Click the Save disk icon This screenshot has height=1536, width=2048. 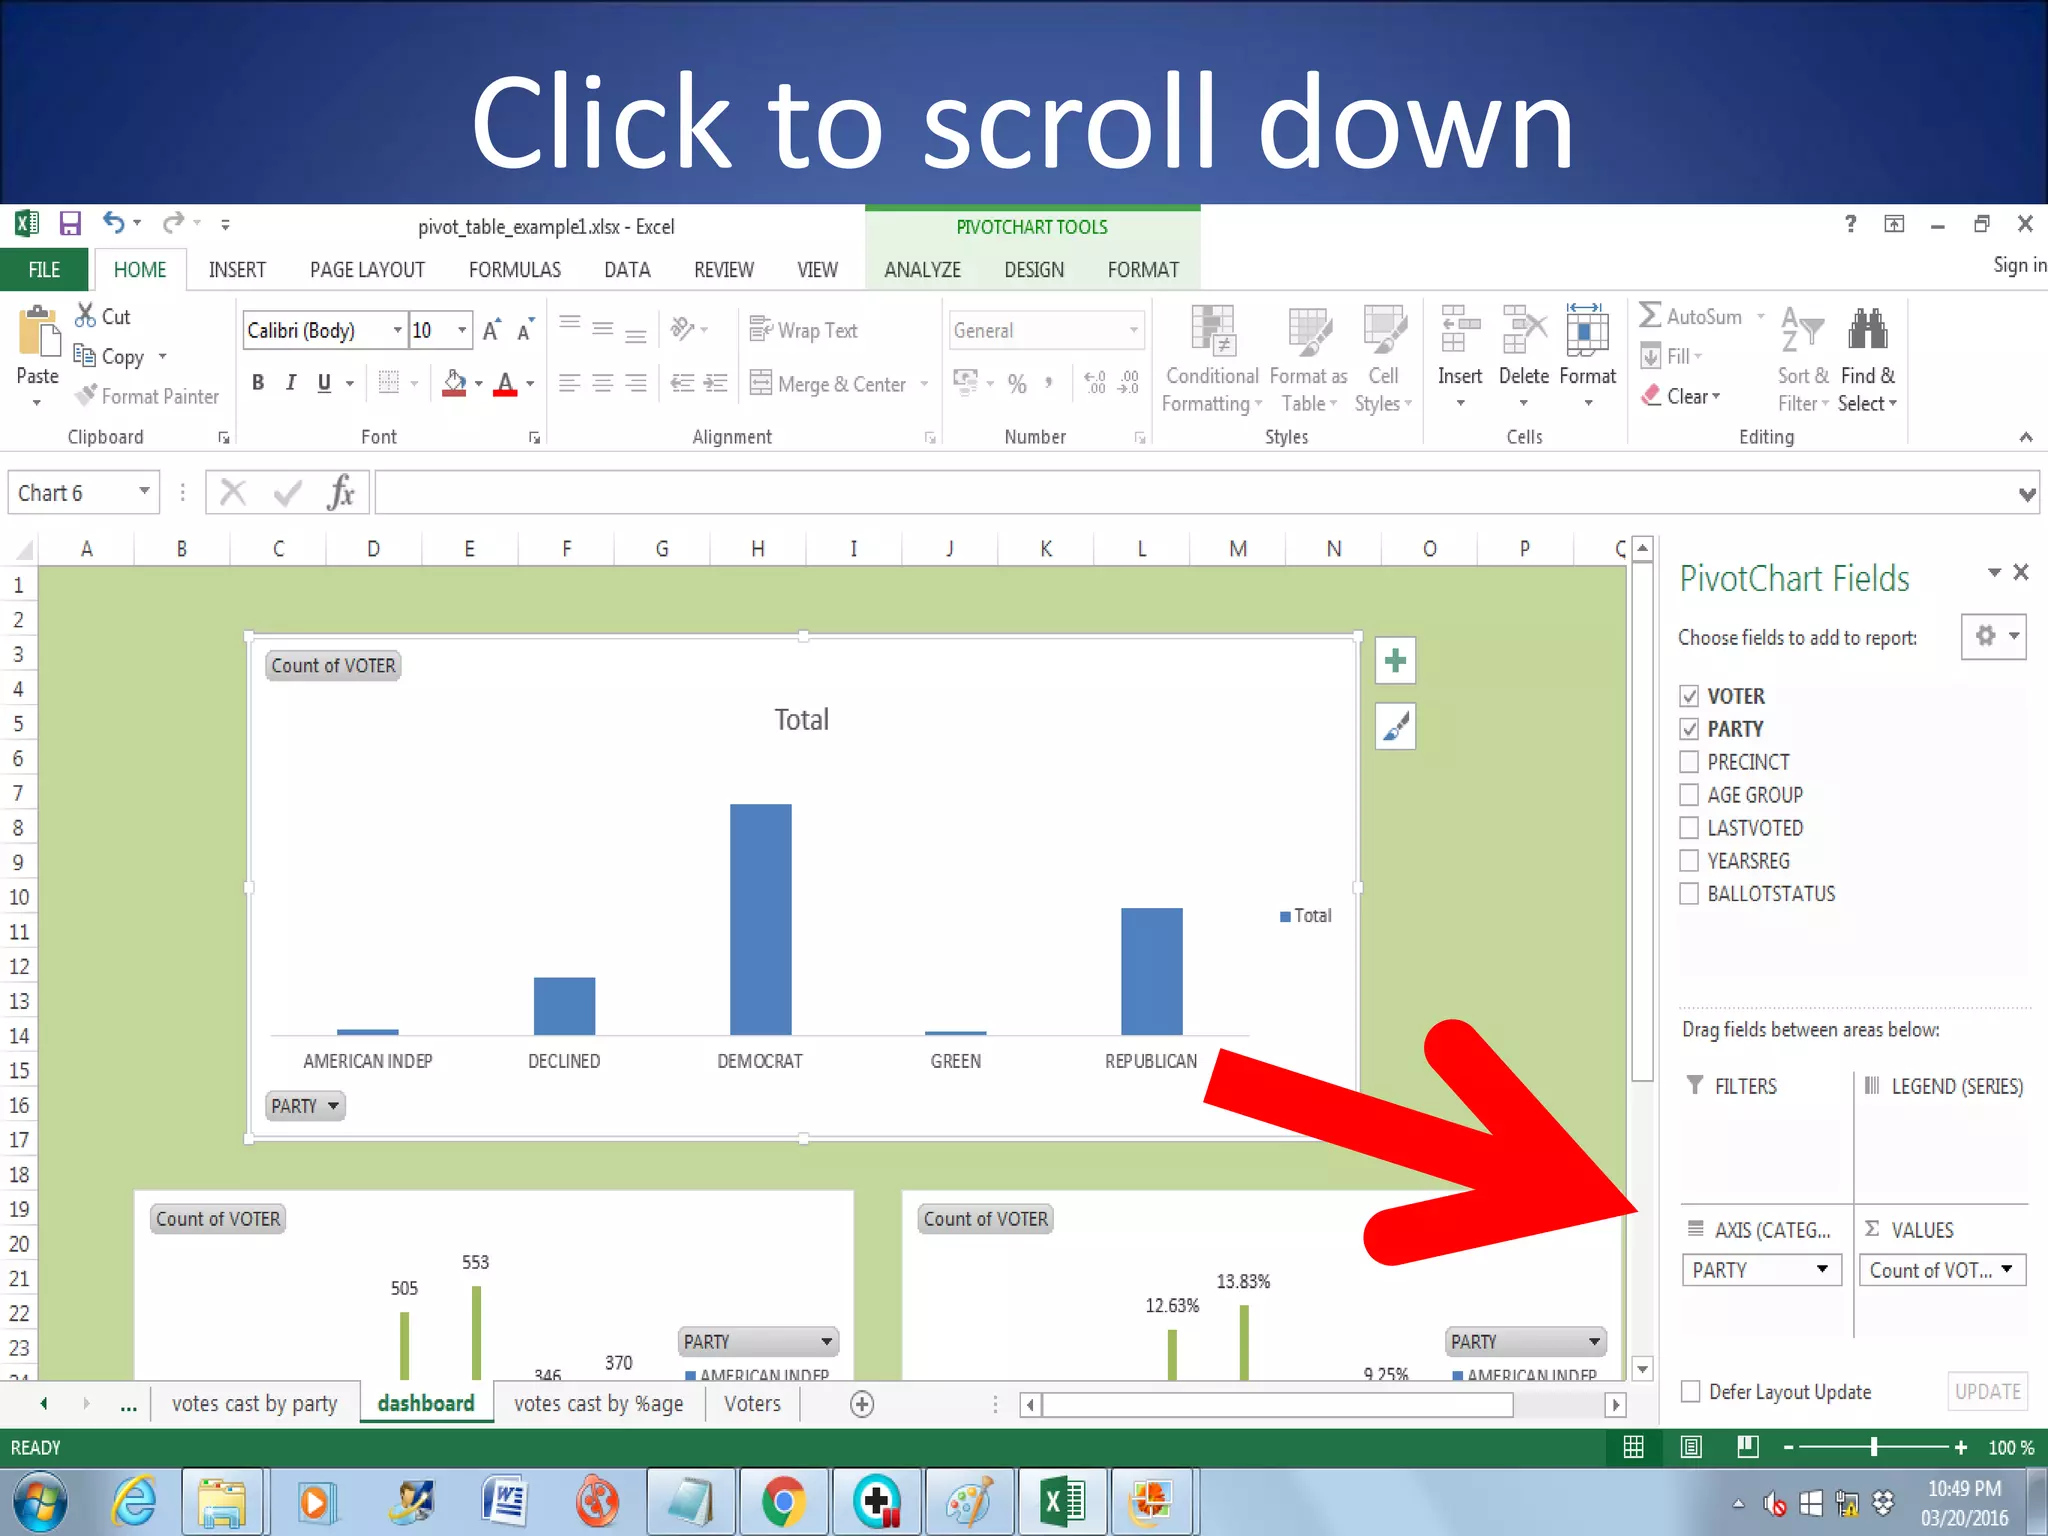pyautogui.click(x=69, y=223)
